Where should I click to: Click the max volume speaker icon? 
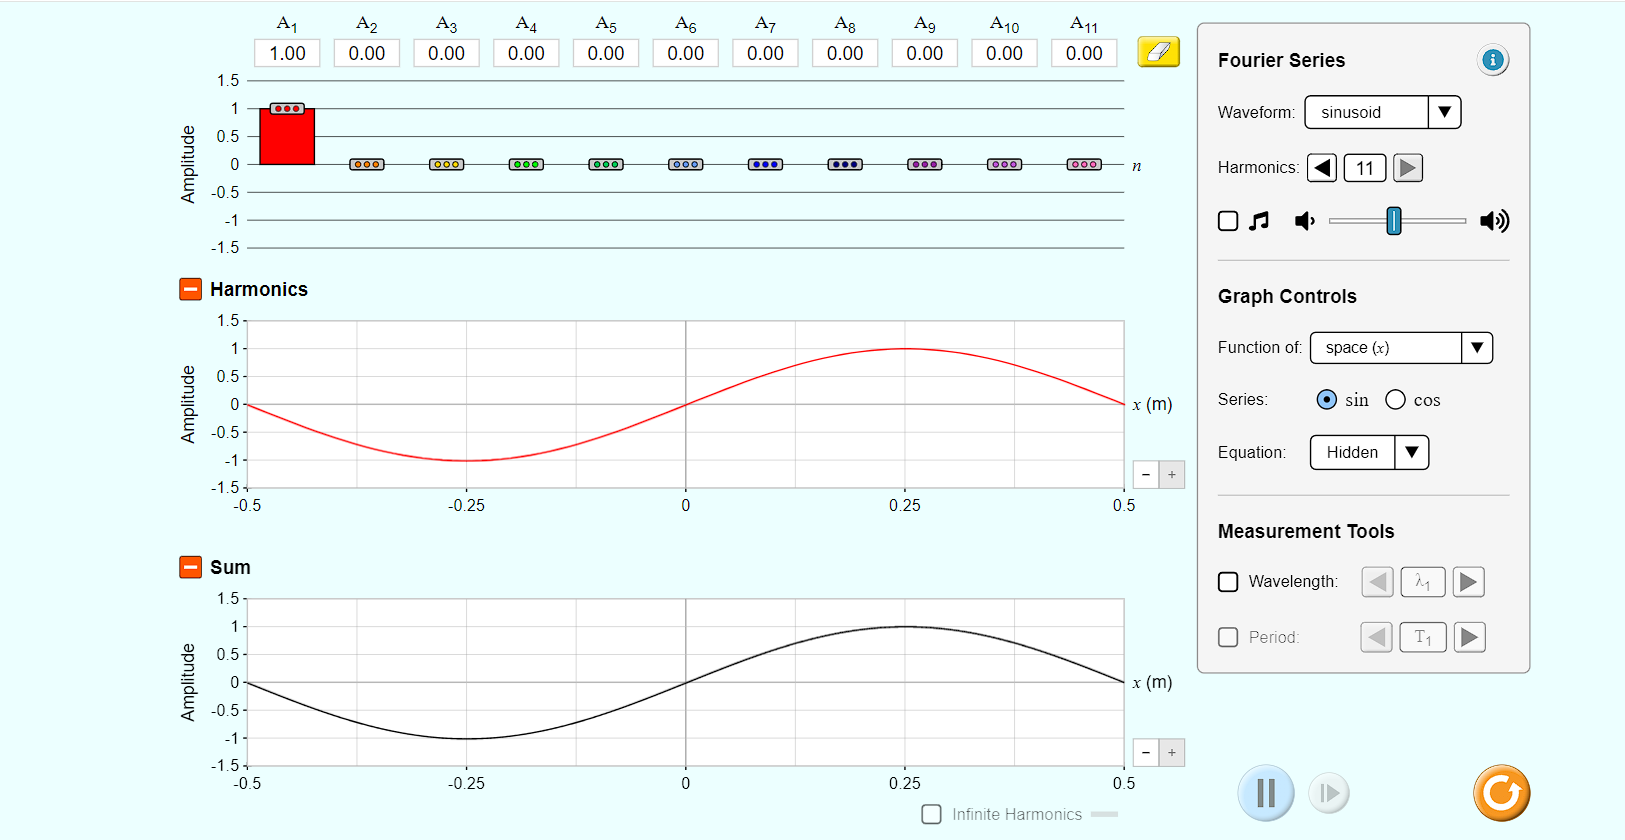[x=1494, y=221]
